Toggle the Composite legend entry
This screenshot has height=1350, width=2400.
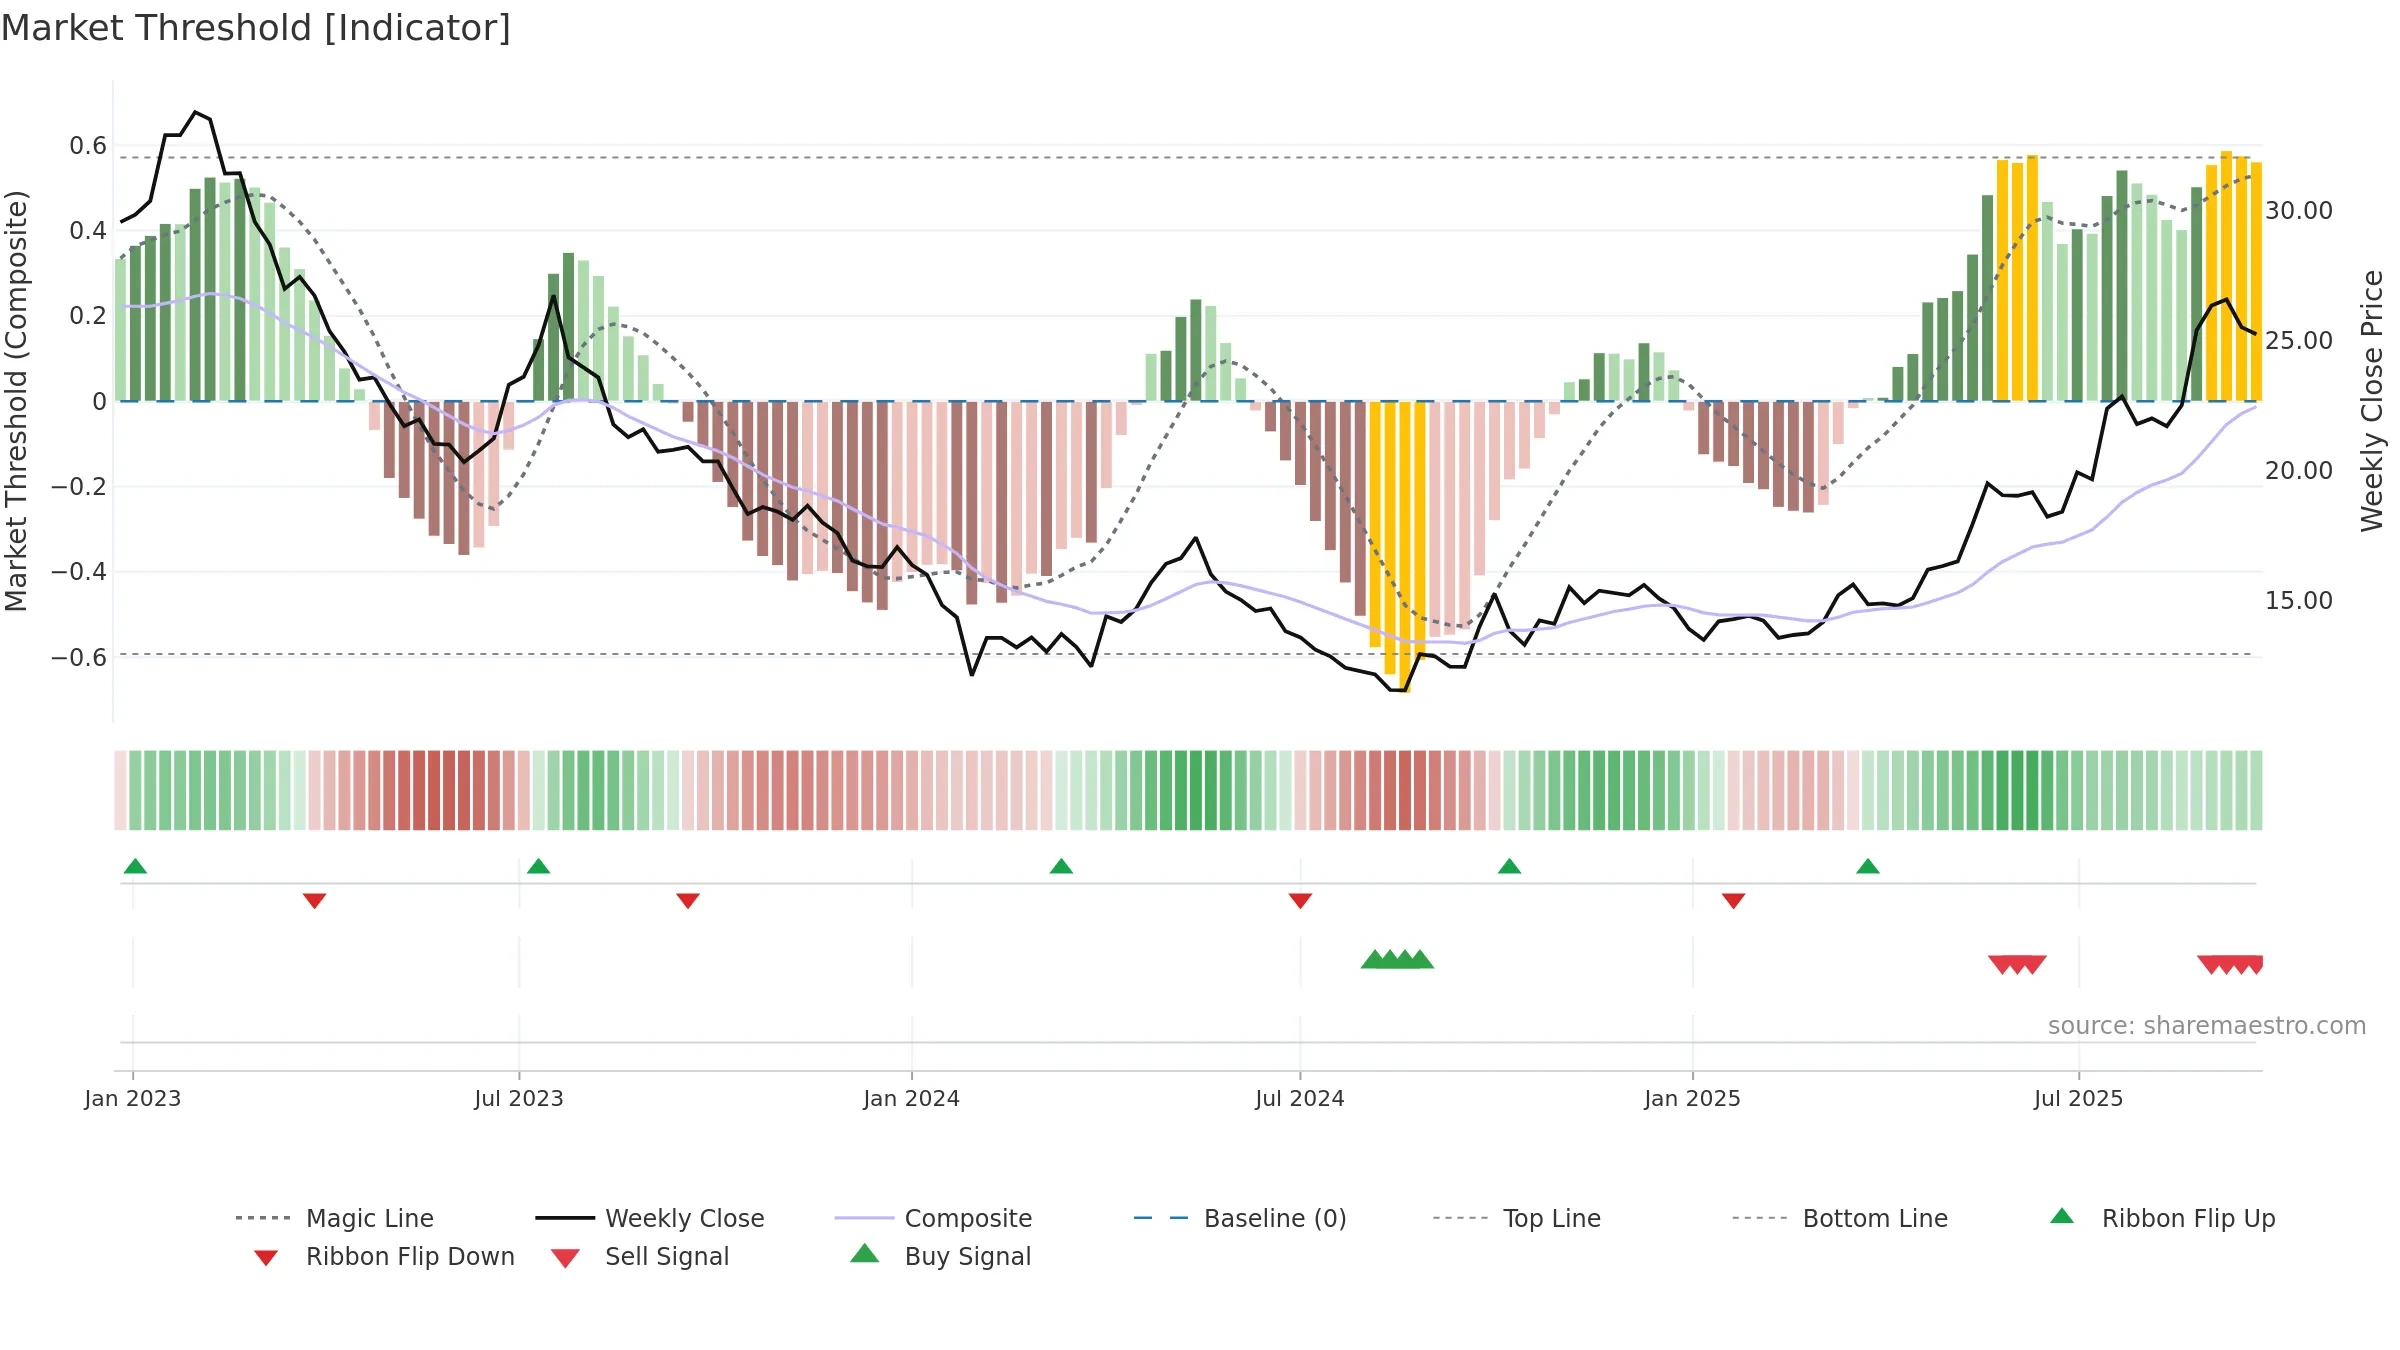pos(933,1218)
